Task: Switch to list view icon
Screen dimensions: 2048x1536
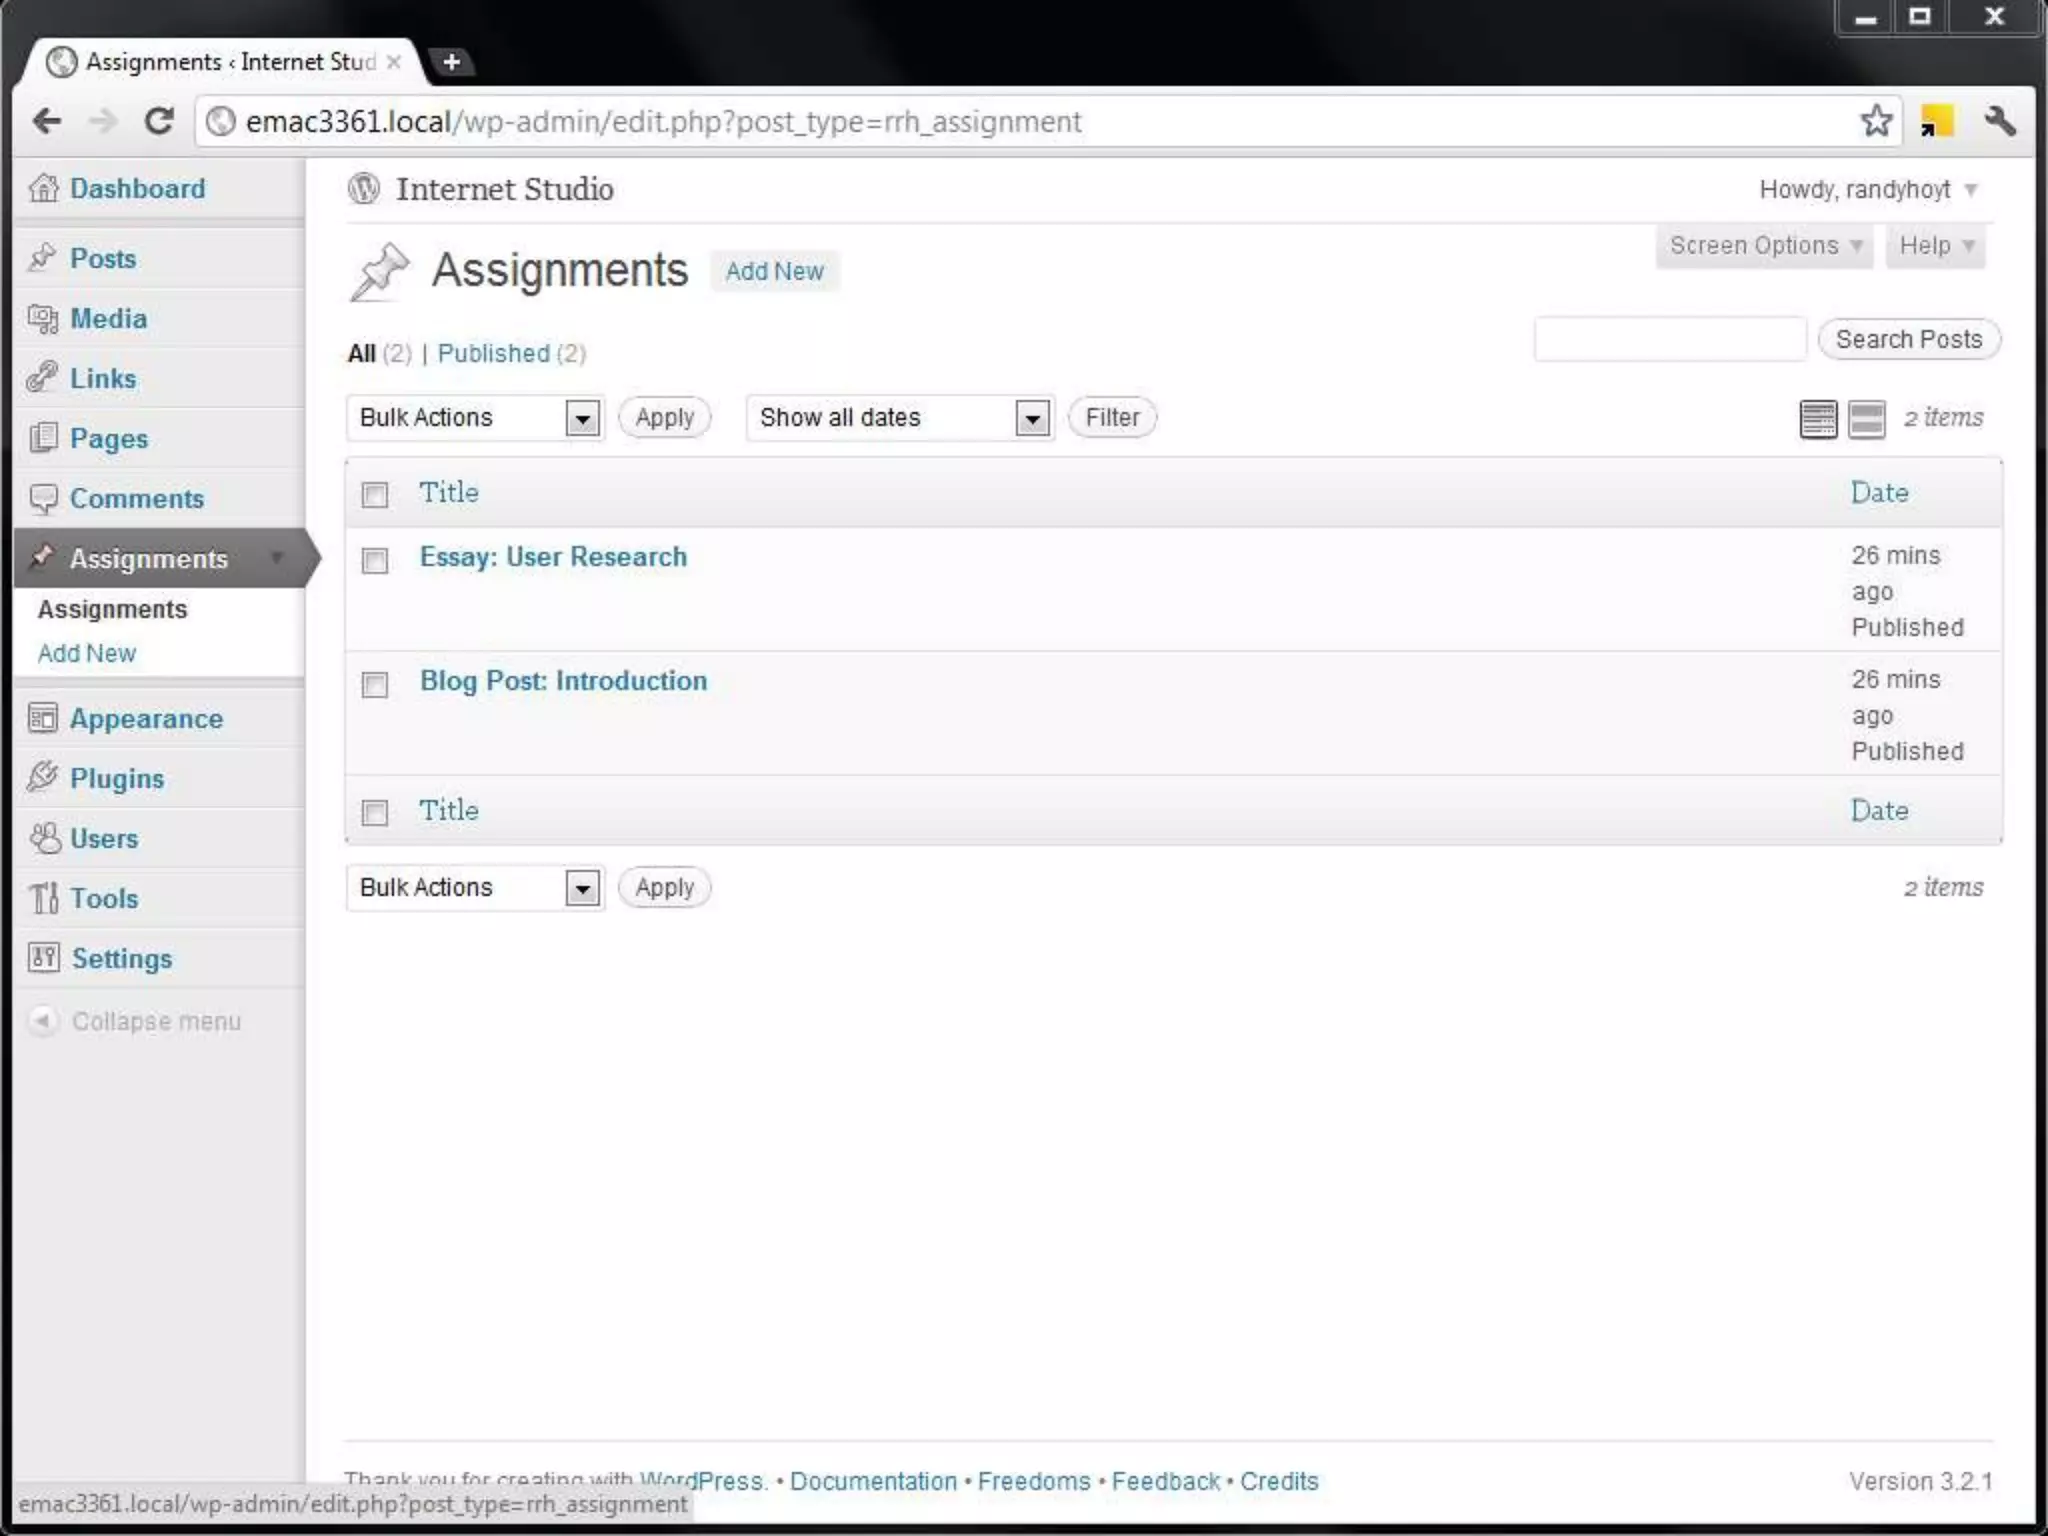Action: coord(1817,419)
